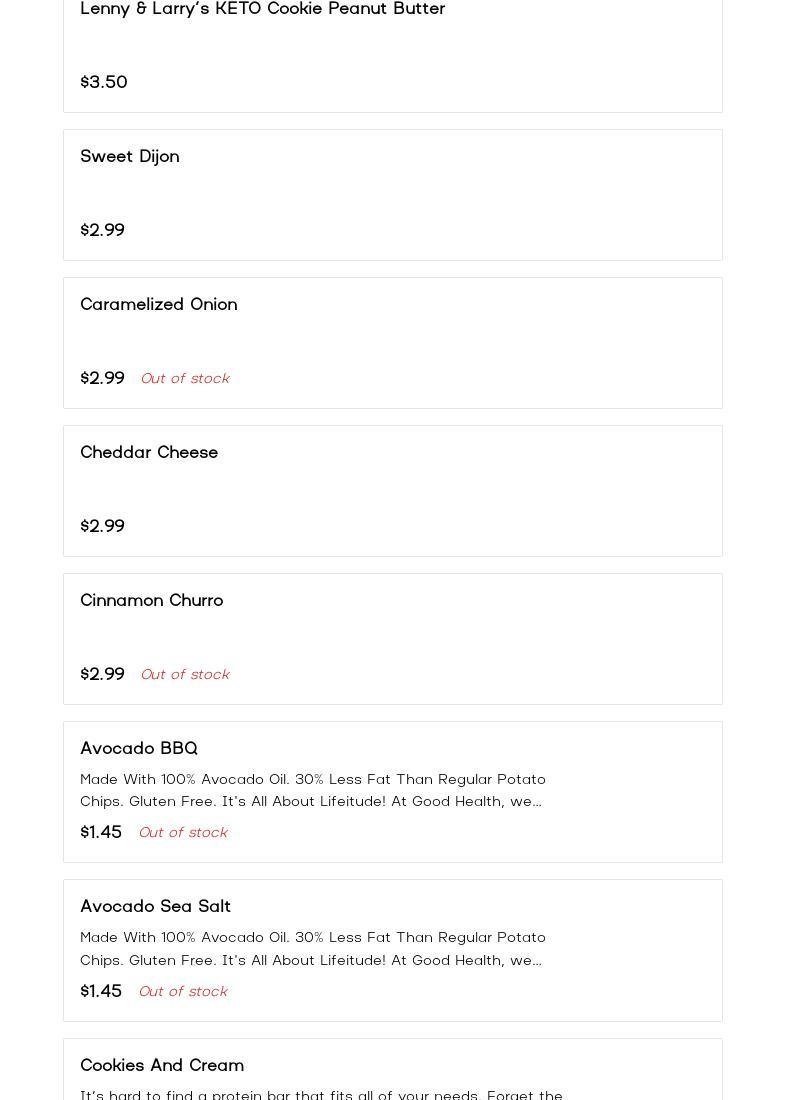Click Caramelized Onion's Out of stock label
This screenshot has width=785, height=1100.
(x=185, y=378)
